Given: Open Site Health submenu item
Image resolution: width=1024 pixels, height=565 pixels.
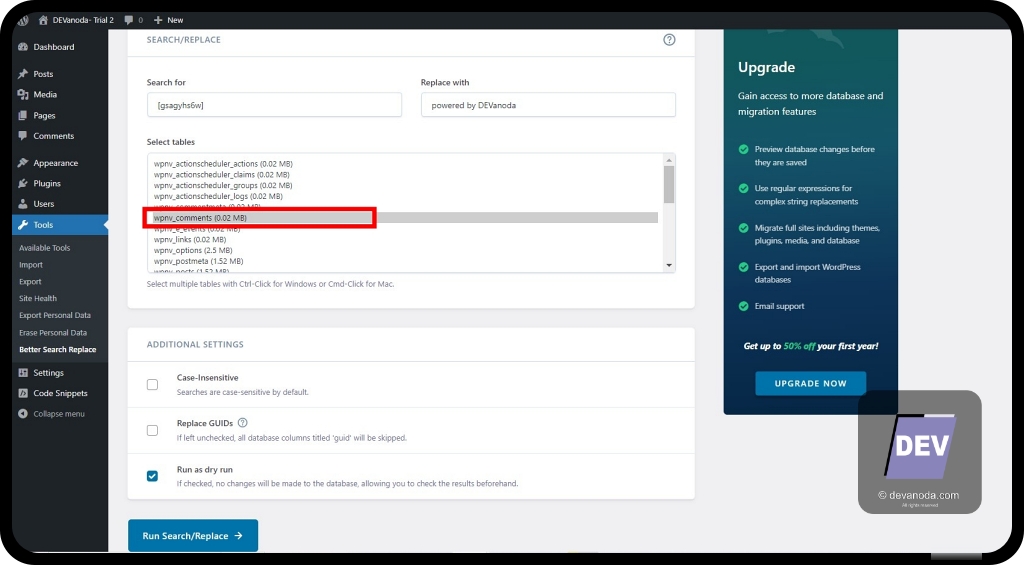Looking at the screenshot, I should coord(38,299).
